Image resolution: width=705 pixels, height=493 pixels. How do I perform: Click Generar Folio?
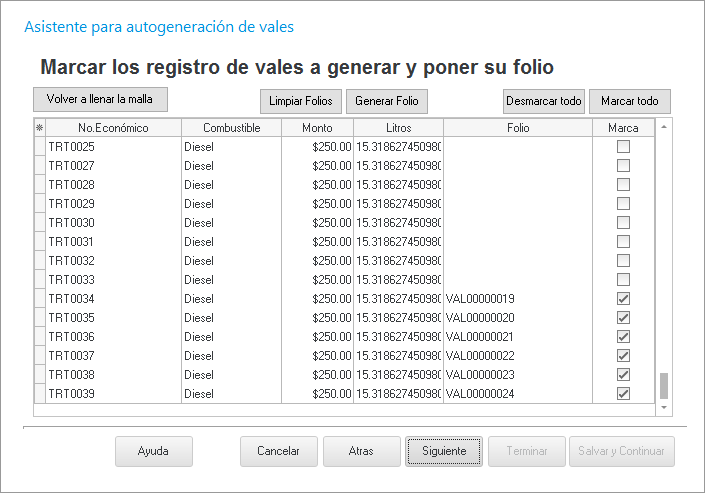click(387, 102)
